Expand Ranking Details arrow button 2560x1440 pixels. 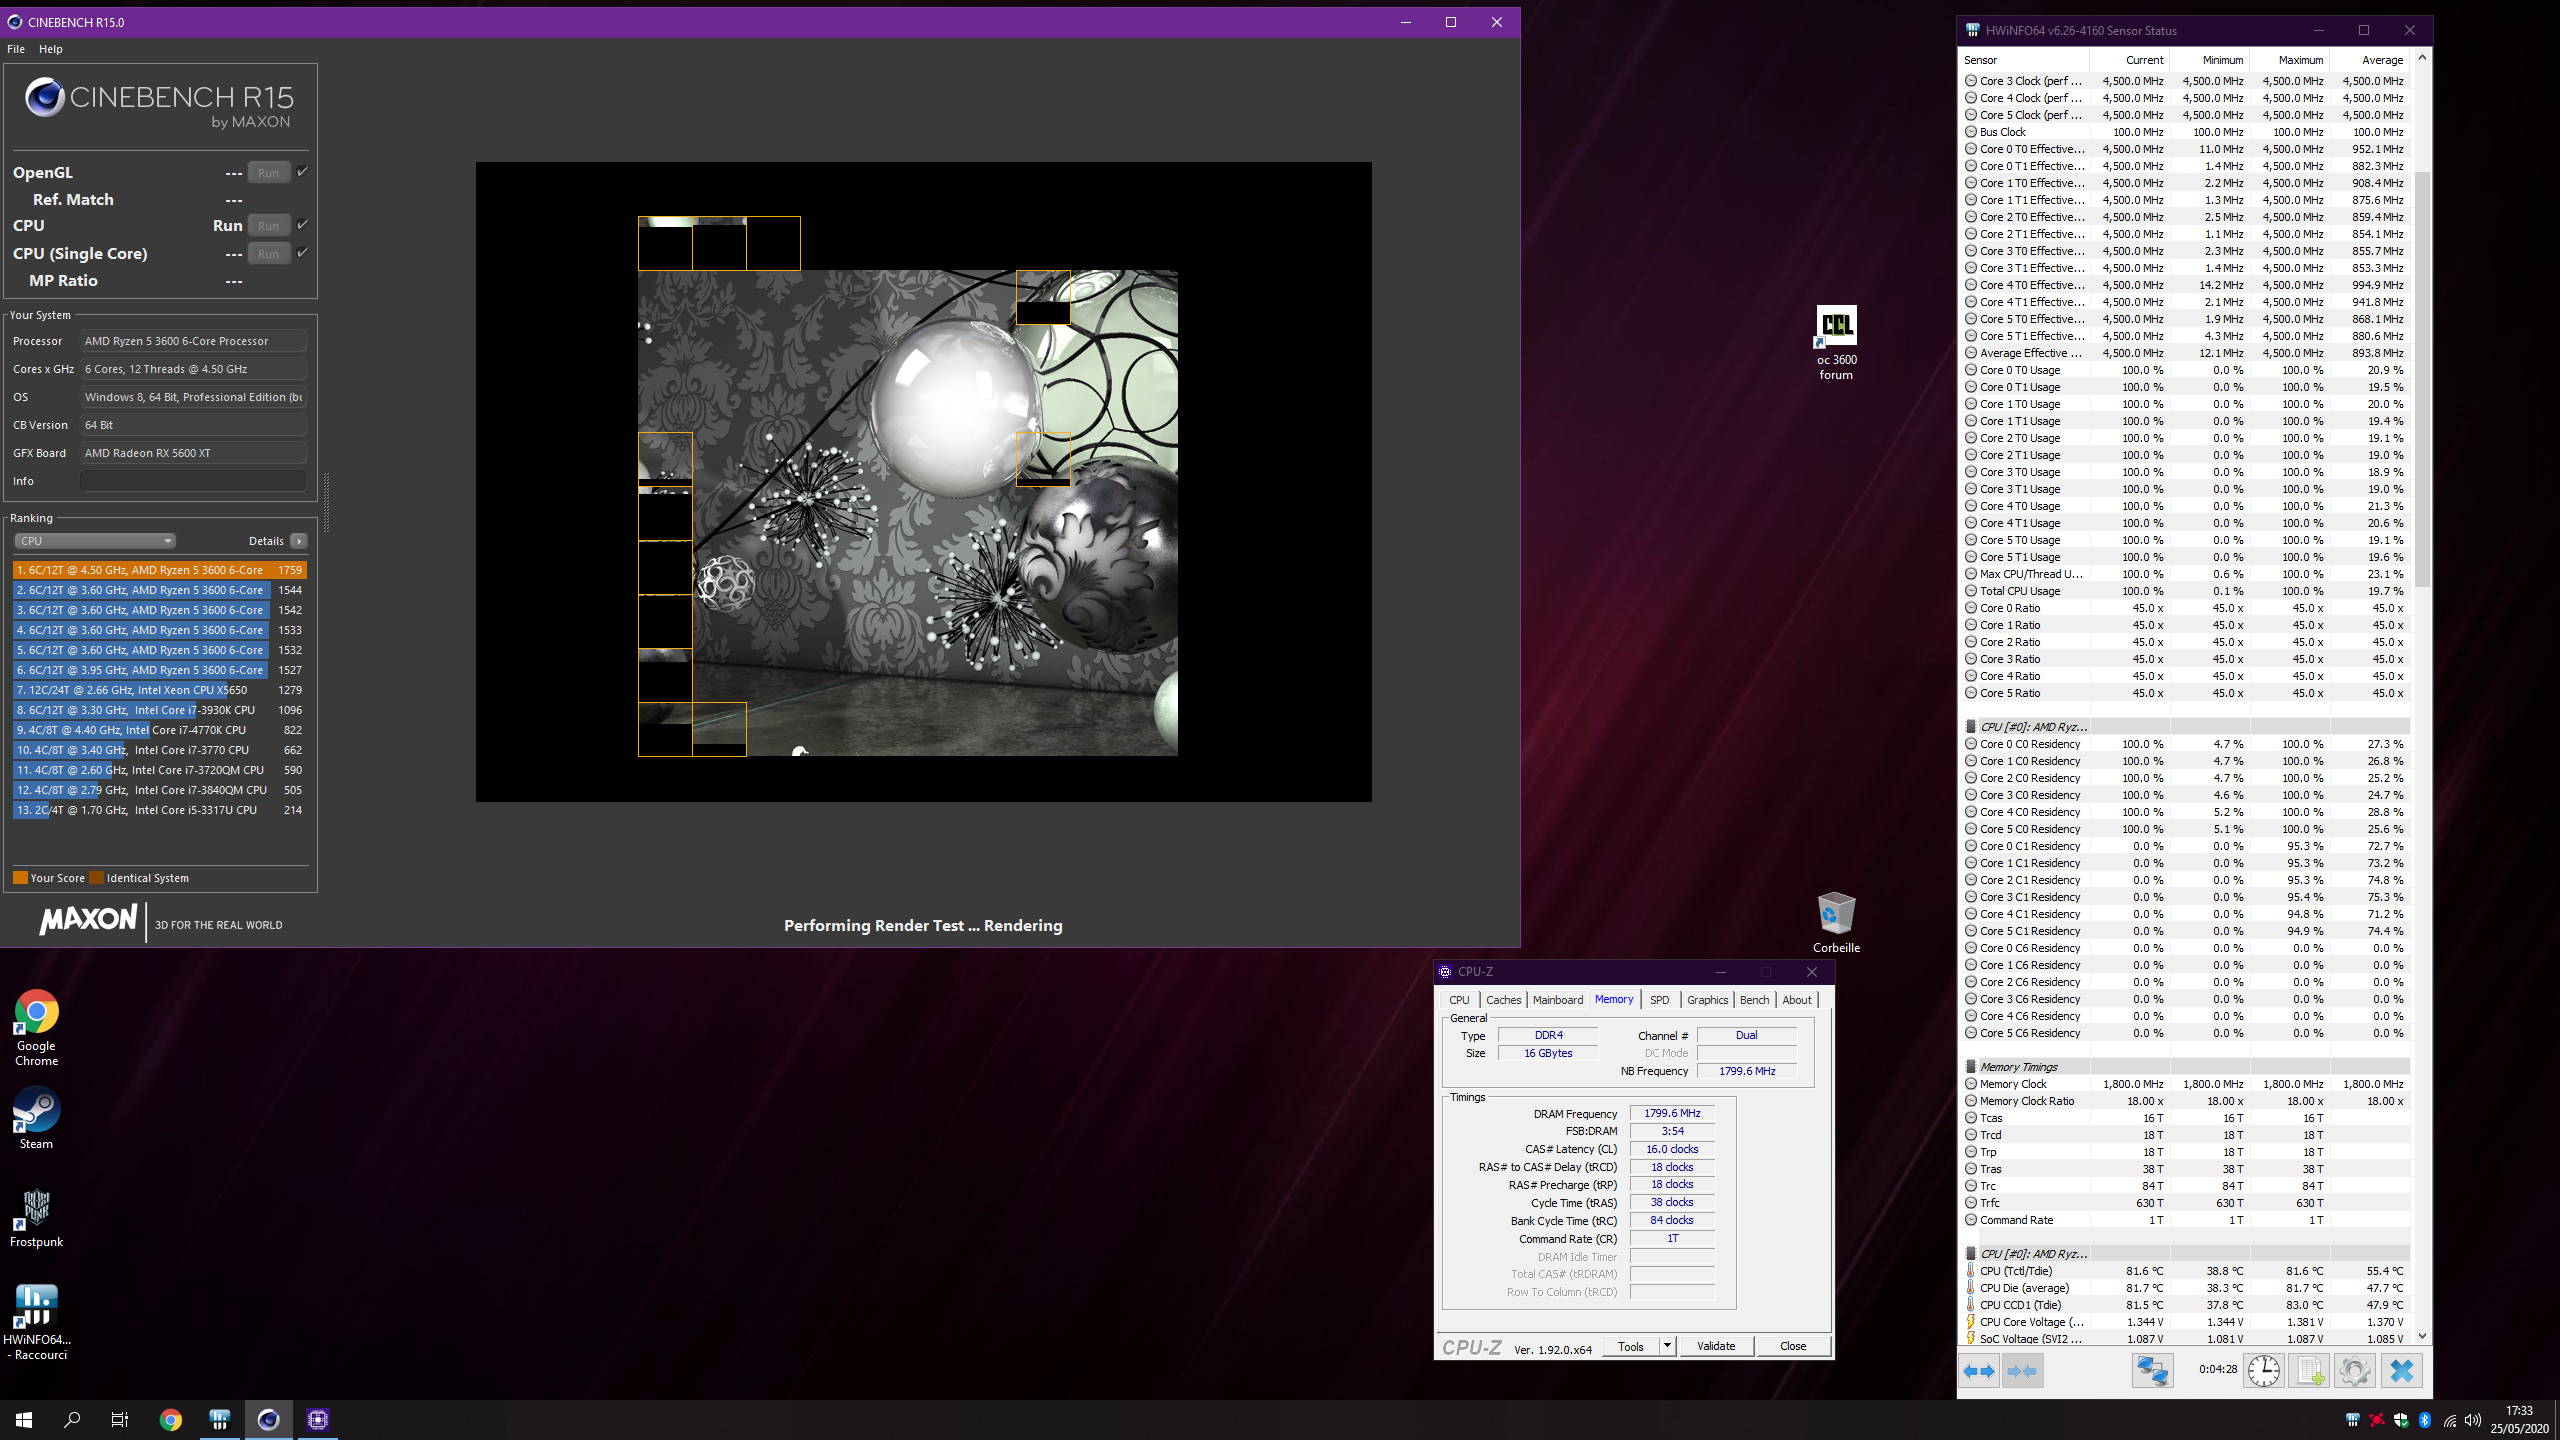point(298,541)
